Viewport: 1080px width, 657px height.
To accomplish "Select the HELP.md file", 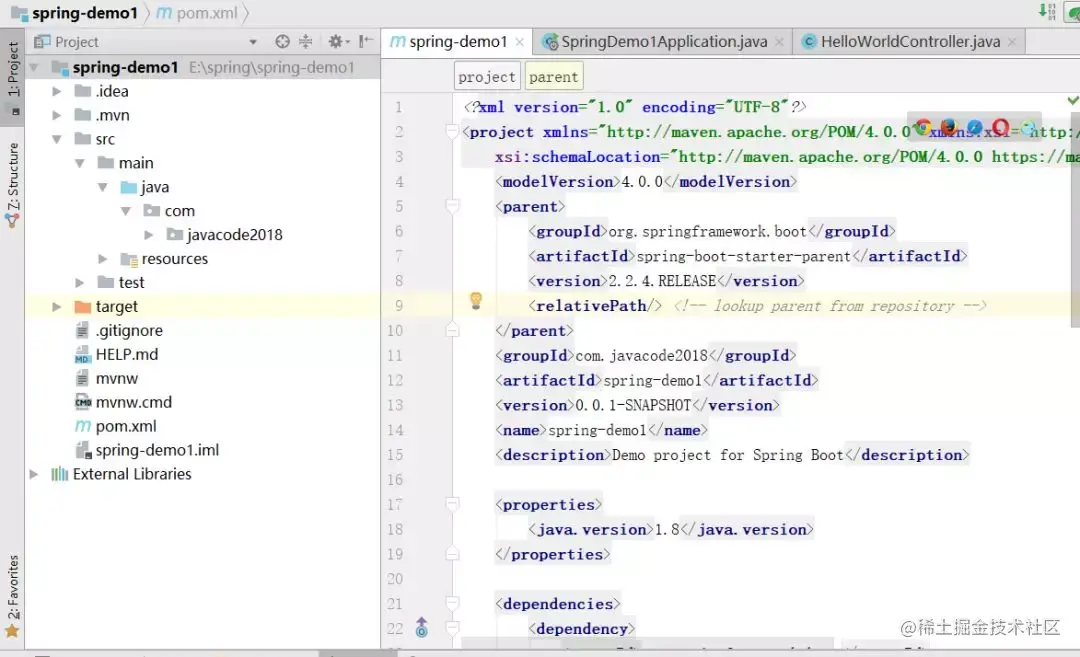I will point(127,355).
